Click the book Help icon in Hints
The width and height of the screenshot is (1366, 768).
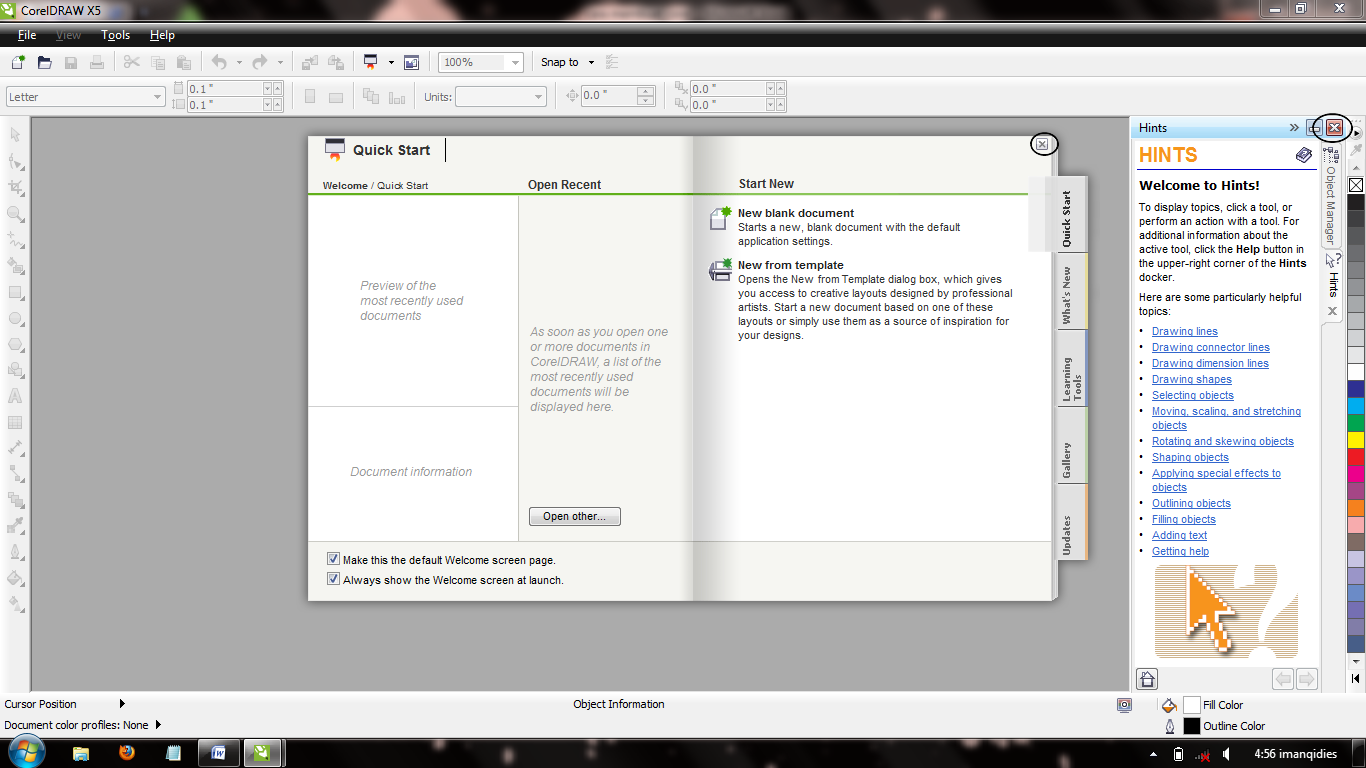pyautogui.click(x=1303, y=155)
